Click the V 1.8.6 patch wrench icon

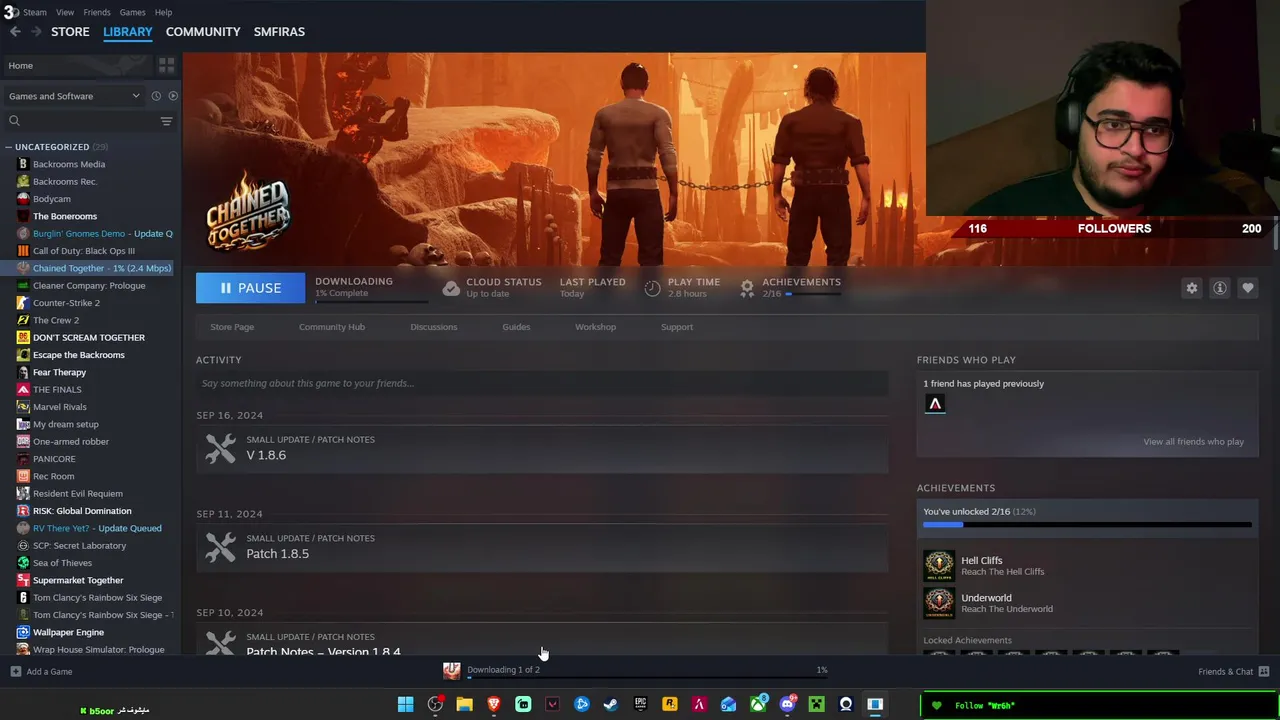(221, 448)
